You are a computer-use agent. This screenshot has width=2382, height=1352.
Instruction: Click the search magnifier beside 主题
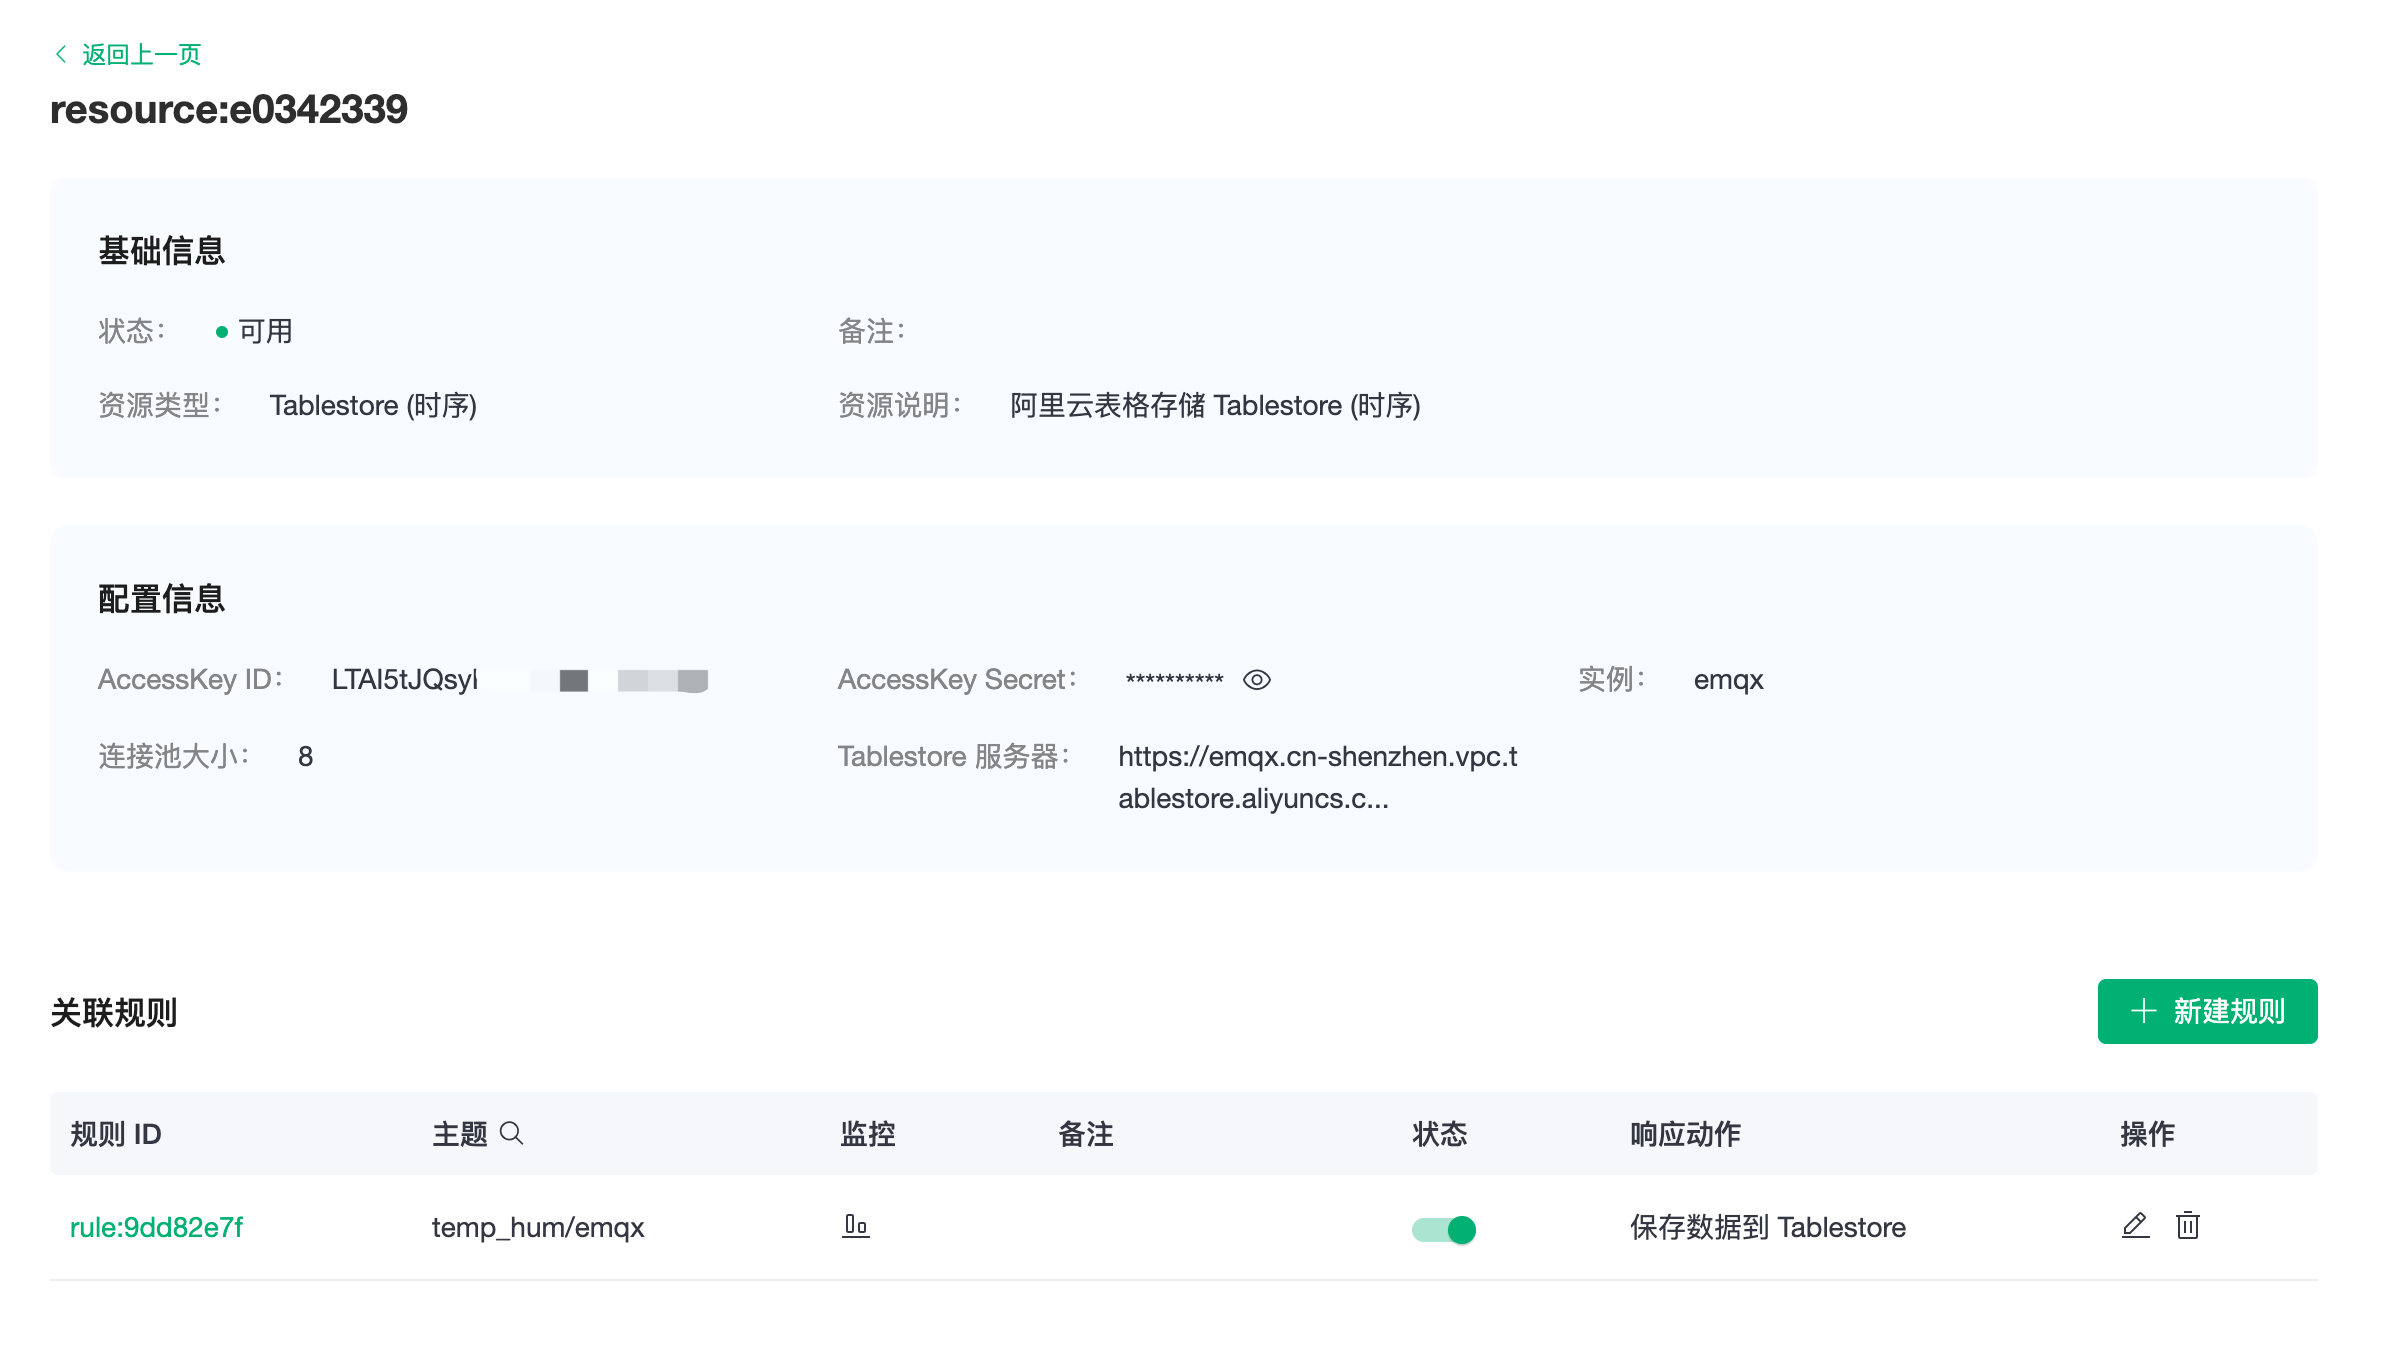(511, 1133)
